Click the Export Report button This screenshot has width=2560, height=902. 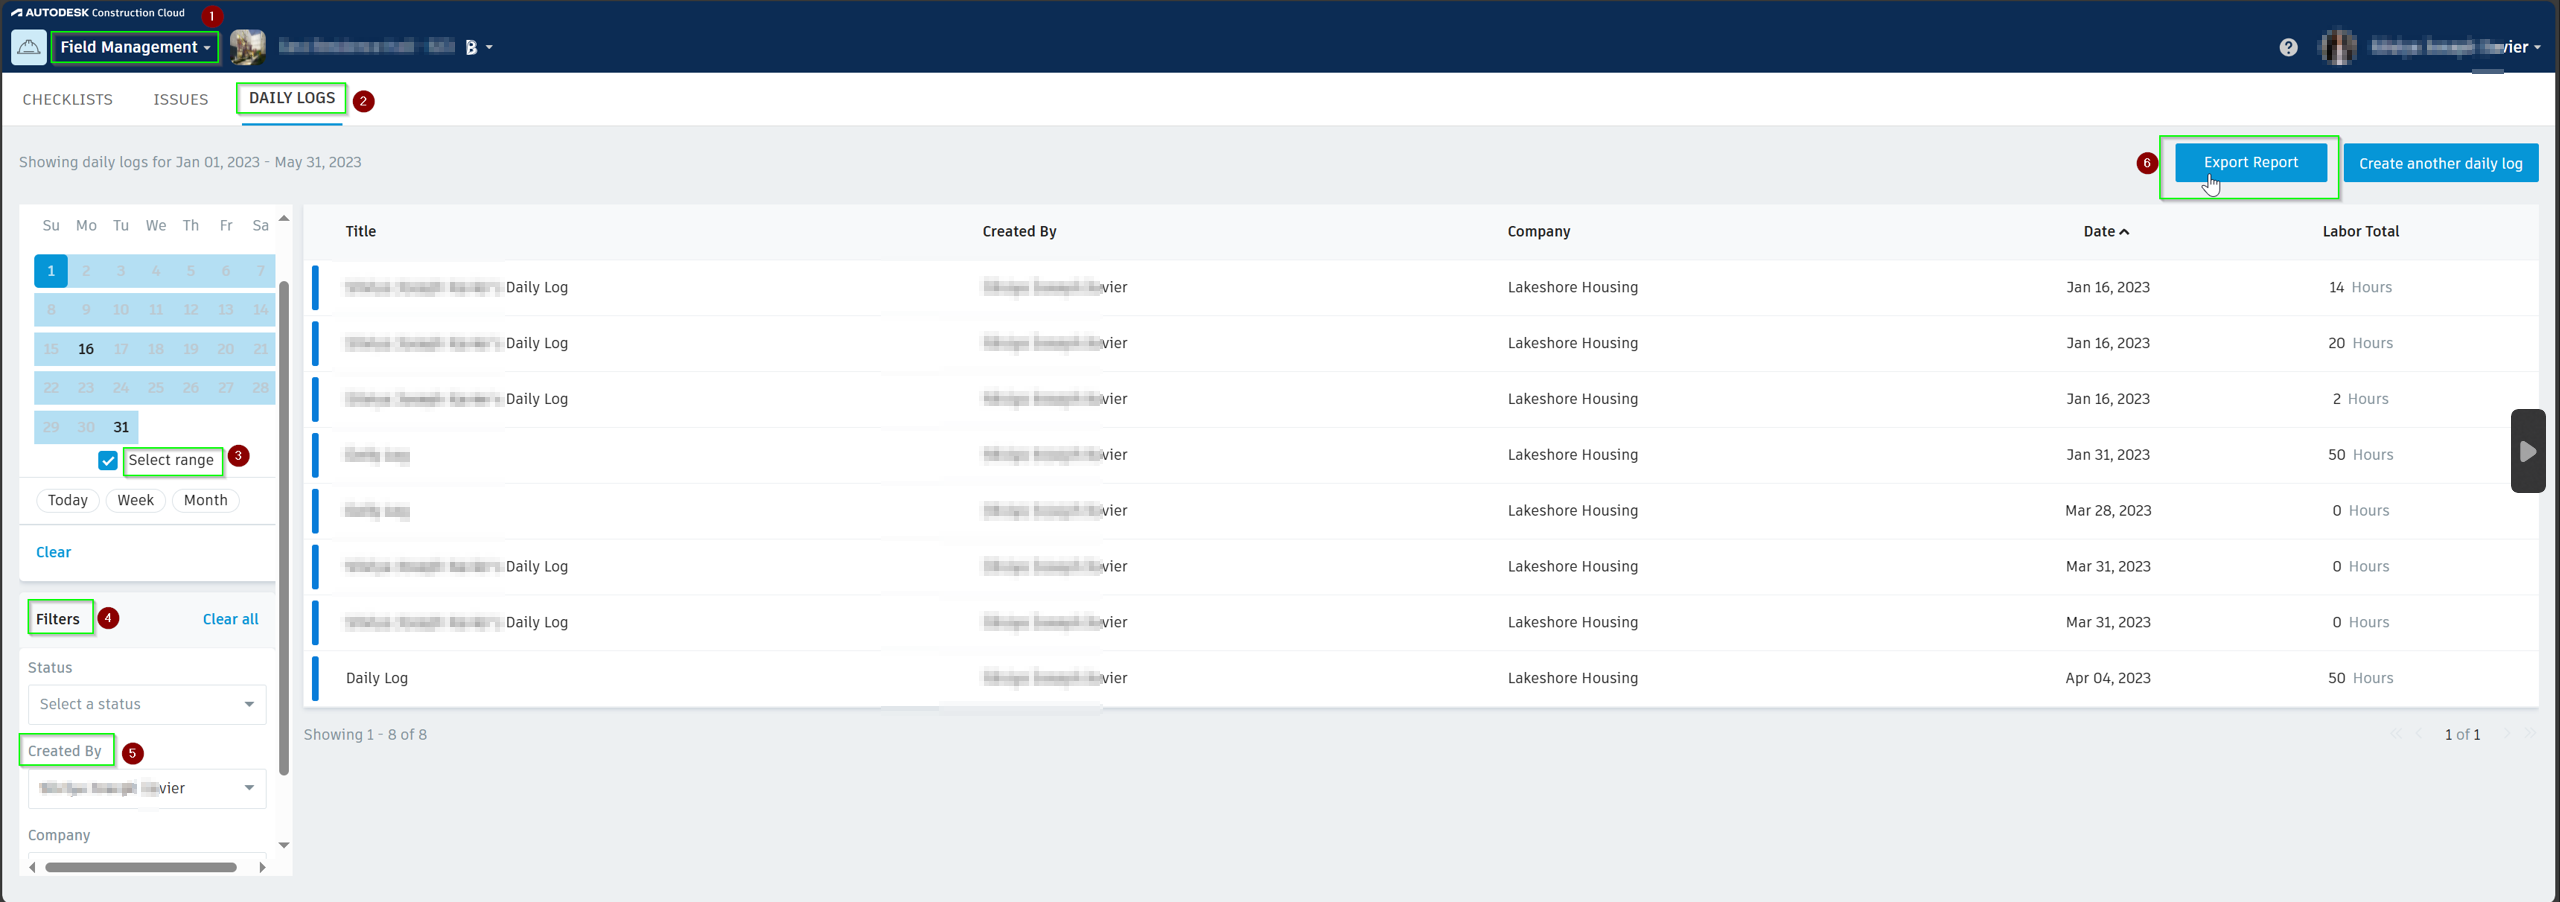pyautogui.click(x=2249, y=162)
